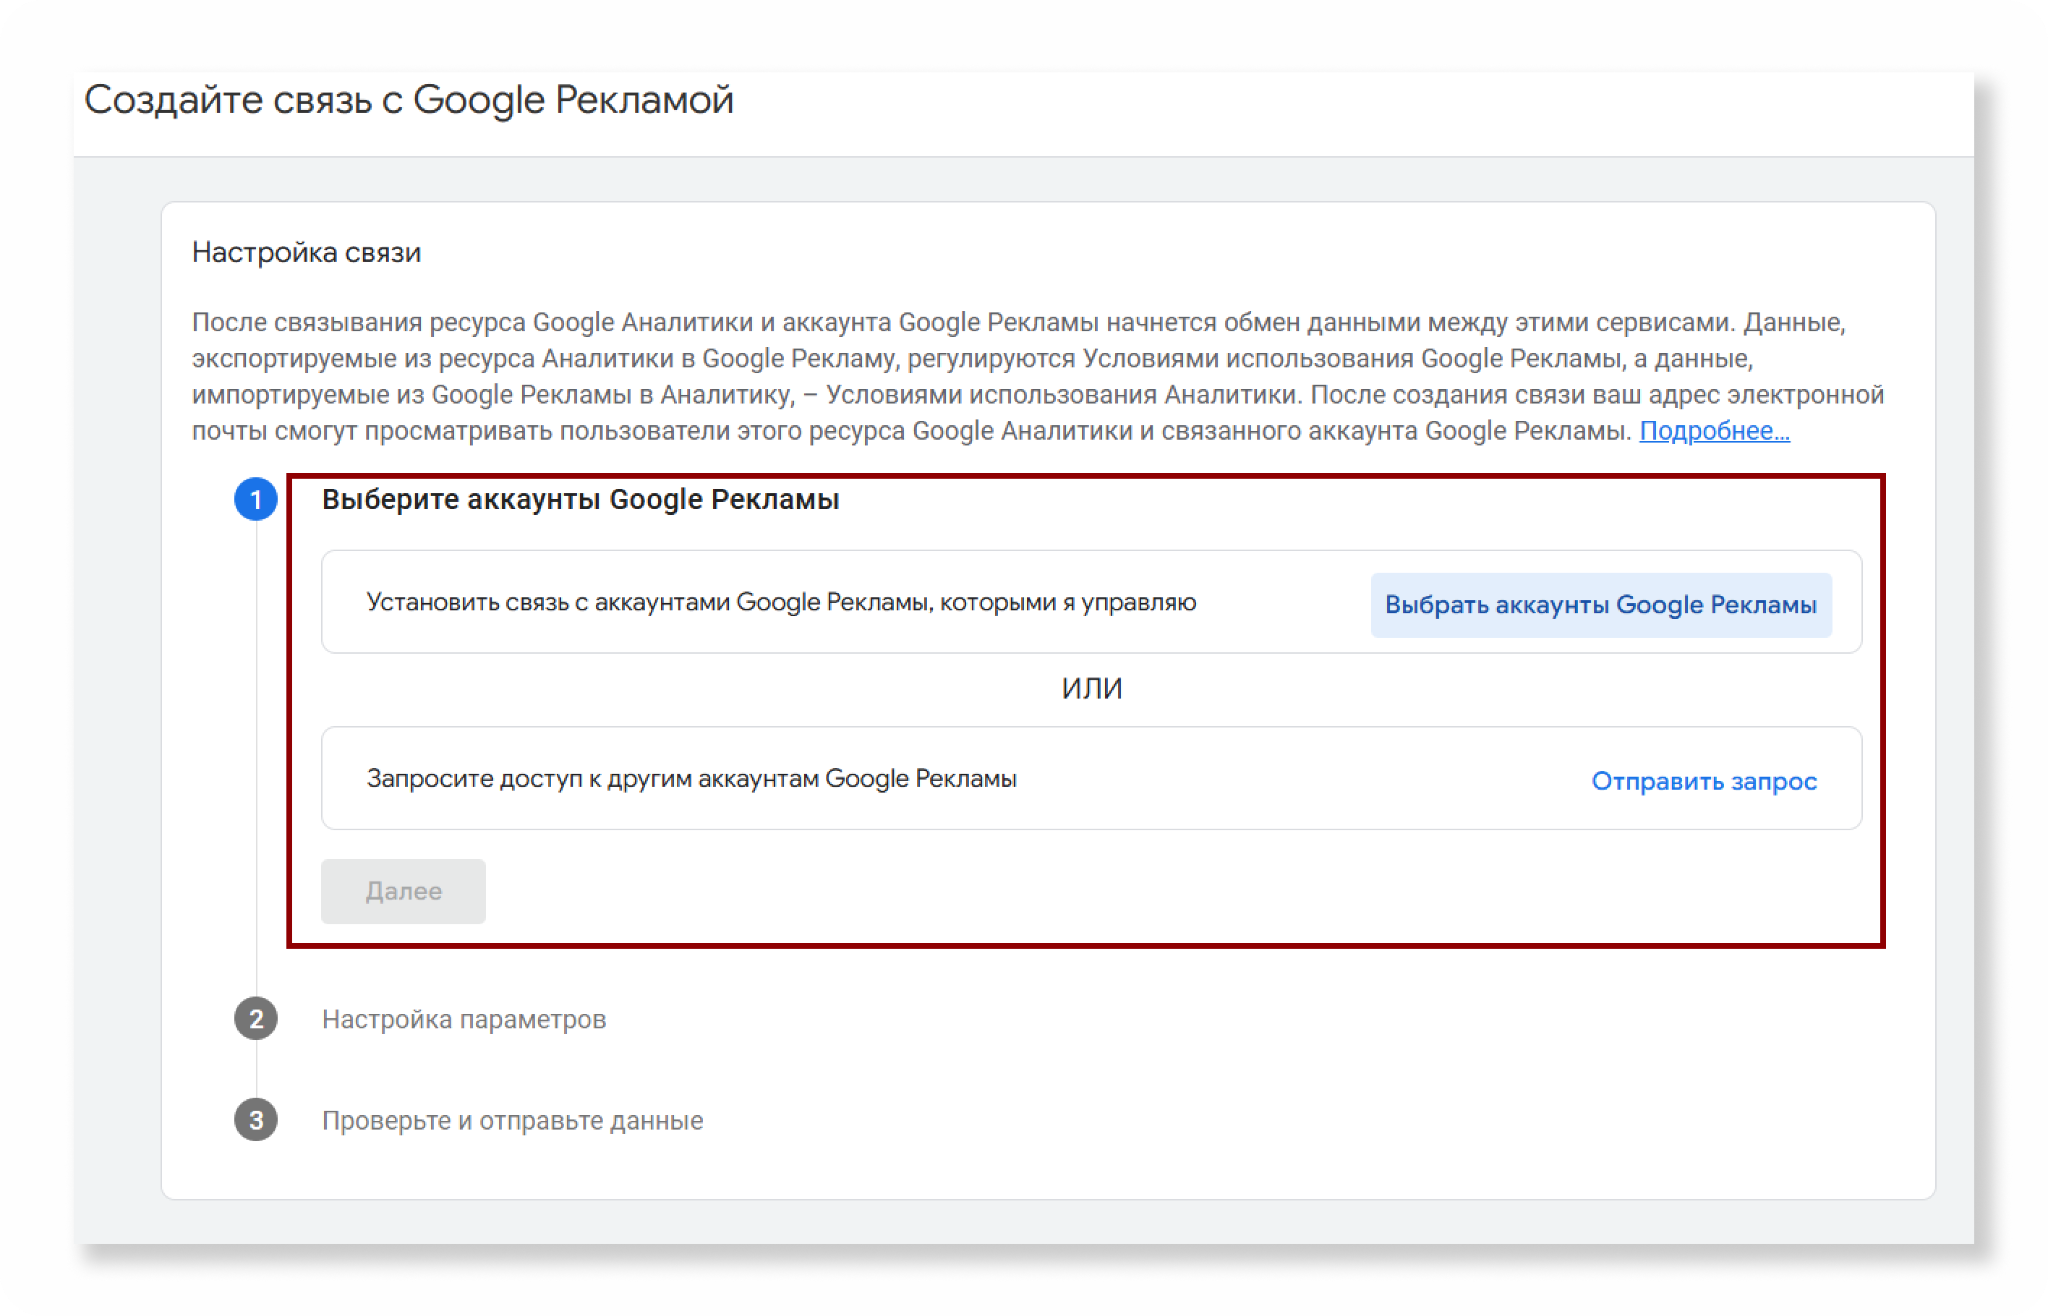This screenshot has width=2048, height=1316.
Task: Select step 3 'Проверьте и отправьте данные'
Action: [x=512, y=1120]
